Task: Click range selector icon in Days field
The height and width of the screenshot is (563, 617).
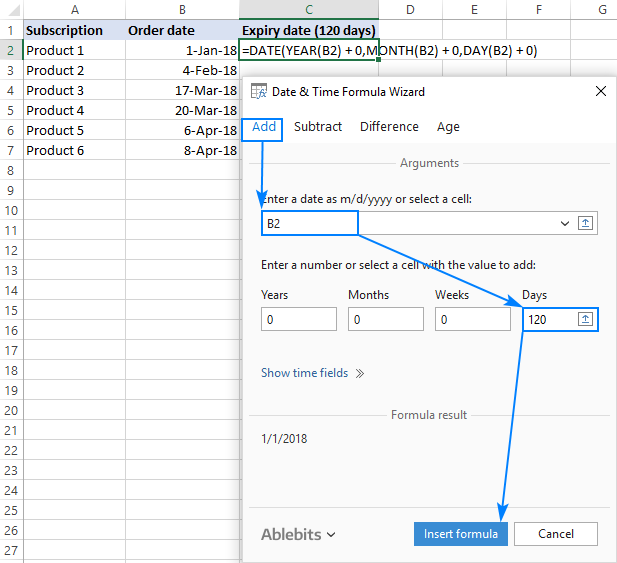Action: (586, 319)
